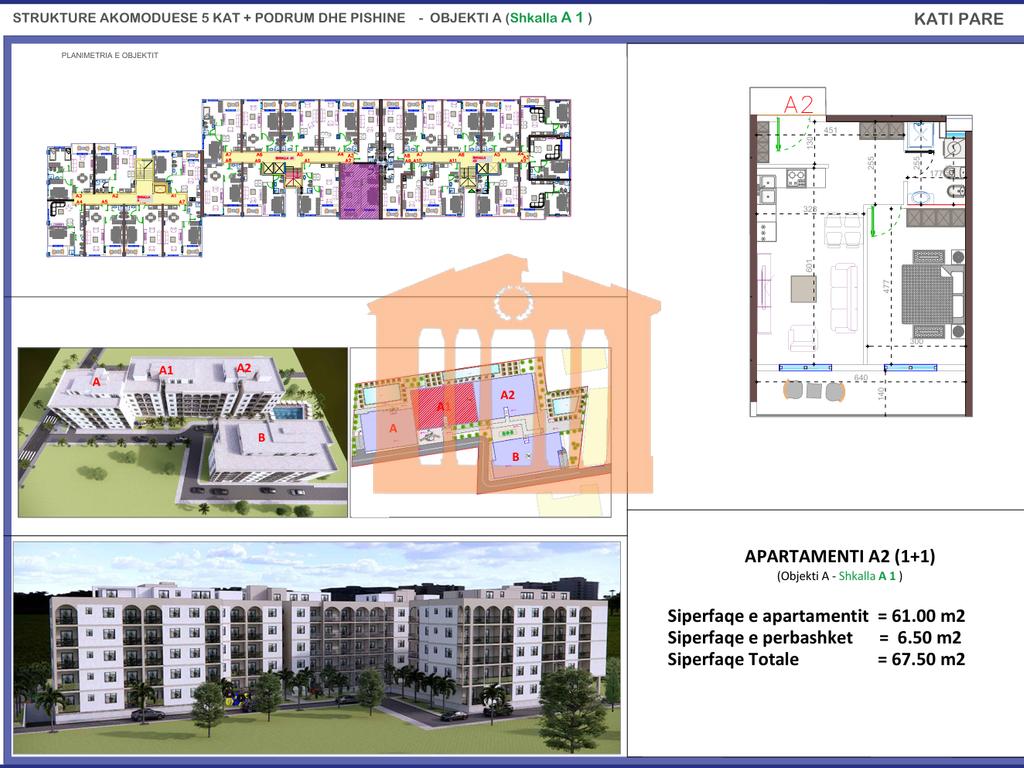Image resolution: width=1024 pixels, height=768 pixels.
Task: Click the 'Siperfaqe e apartamentit' label
Action: point(768,616)
